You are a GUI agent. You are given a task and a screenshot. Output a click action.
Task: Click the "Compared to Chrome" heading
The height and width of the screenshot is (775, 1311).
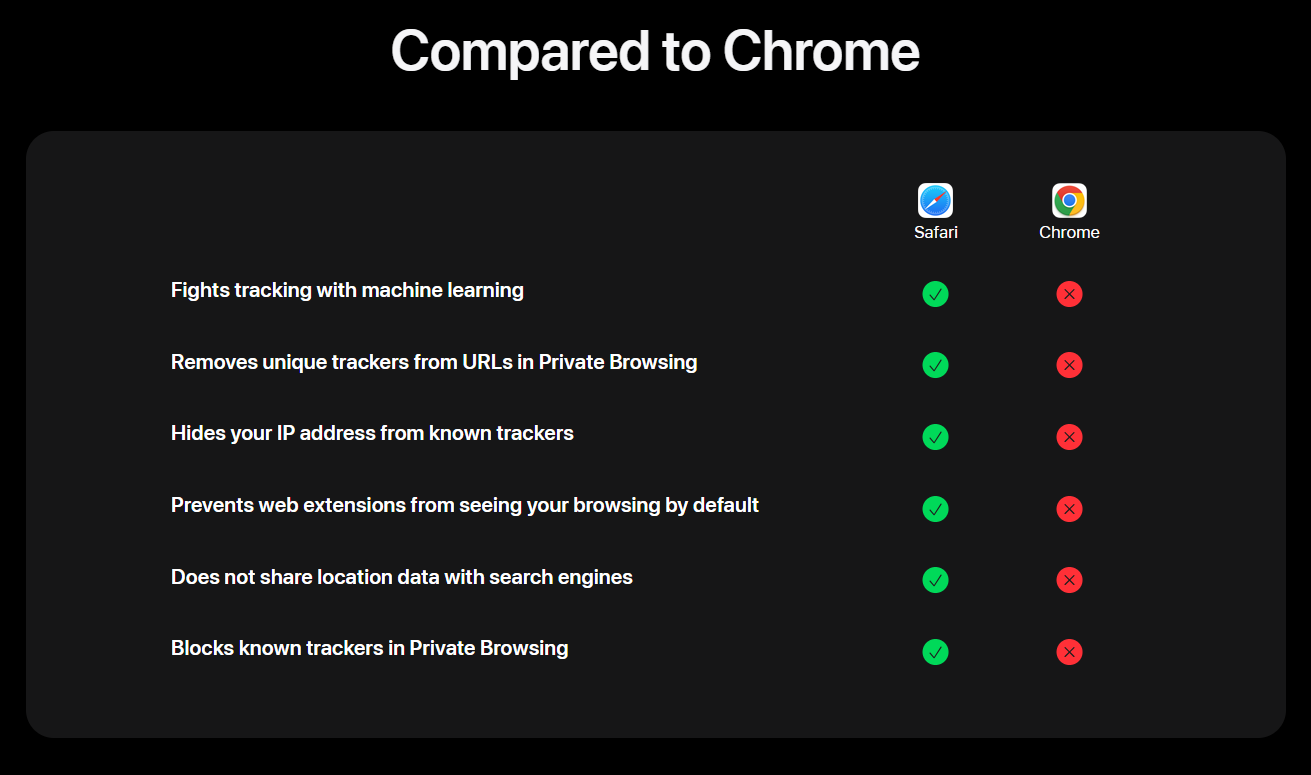(655, 50)
